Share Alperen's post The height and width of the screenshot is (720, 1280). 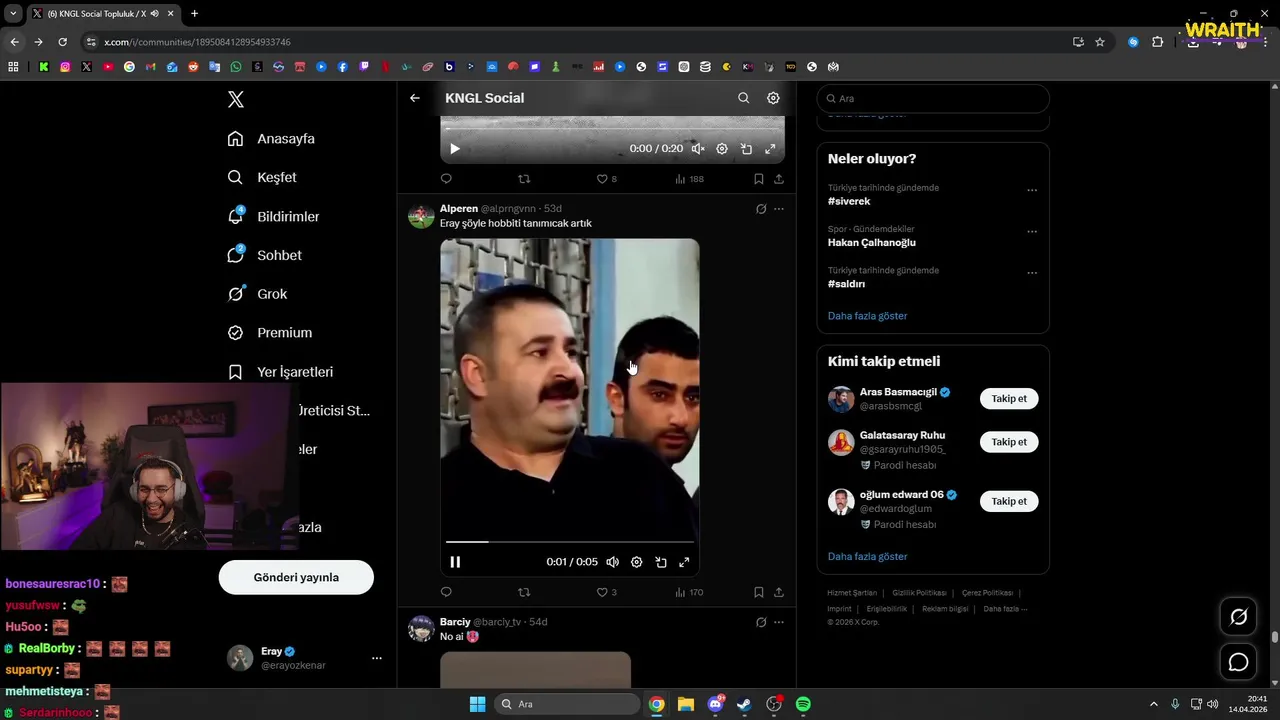pos(779,592)
